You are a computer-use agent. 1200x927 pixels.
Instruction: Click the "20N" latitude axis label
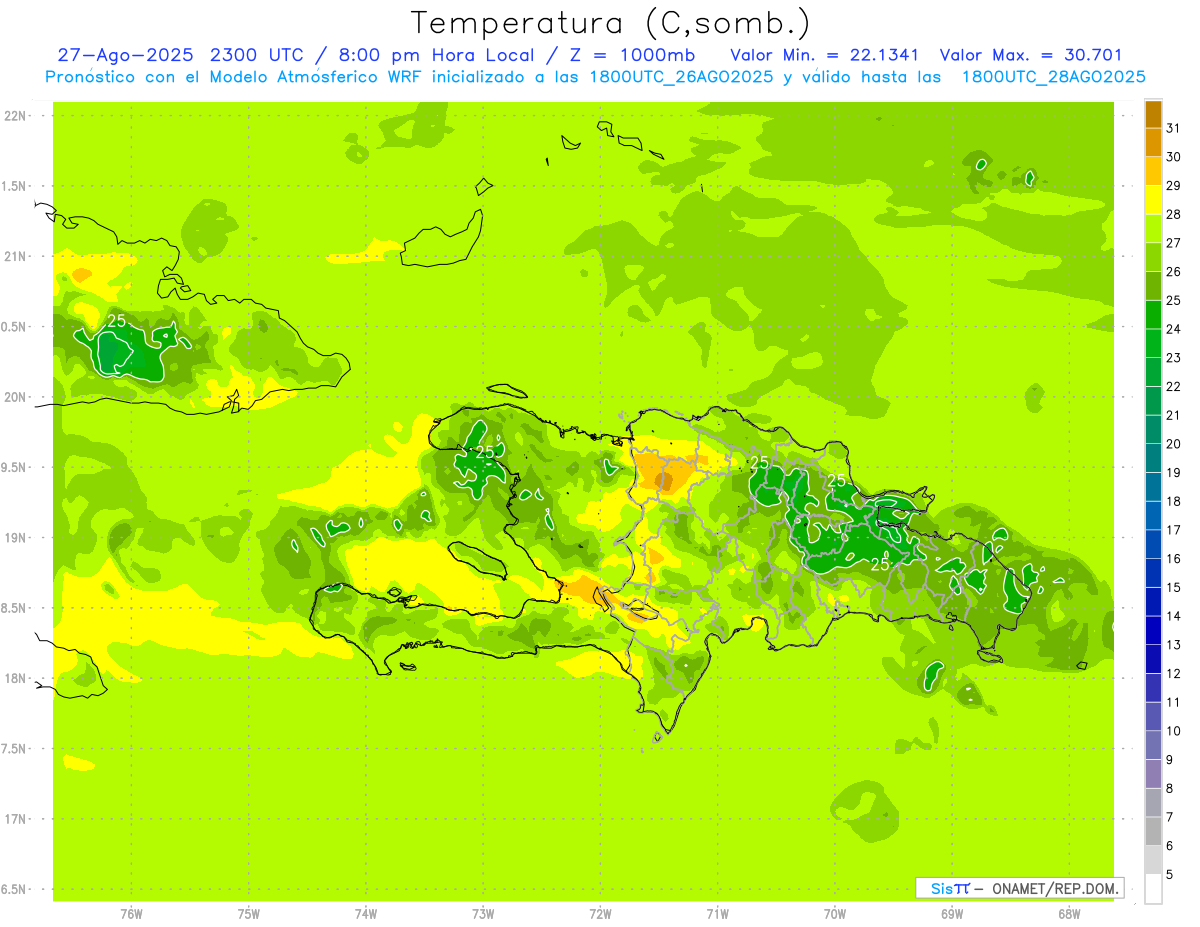14,397
